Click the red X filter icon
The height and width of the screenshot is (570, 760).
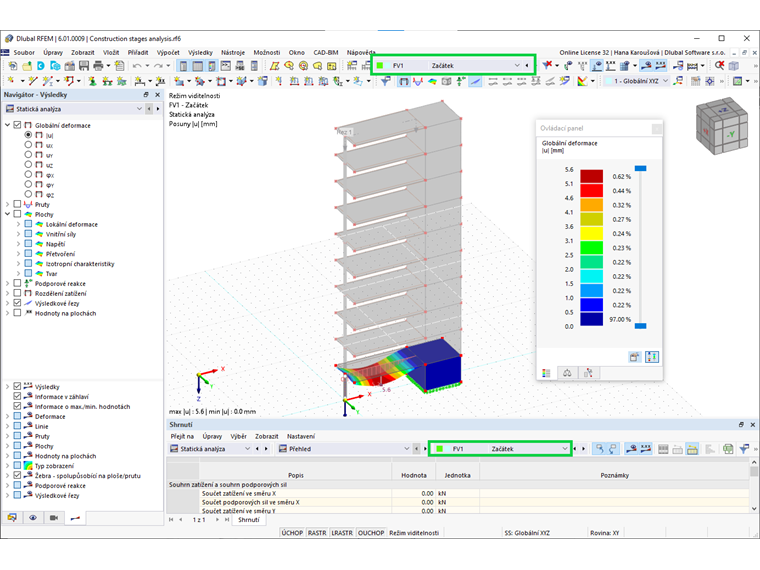tap(547, 65)
